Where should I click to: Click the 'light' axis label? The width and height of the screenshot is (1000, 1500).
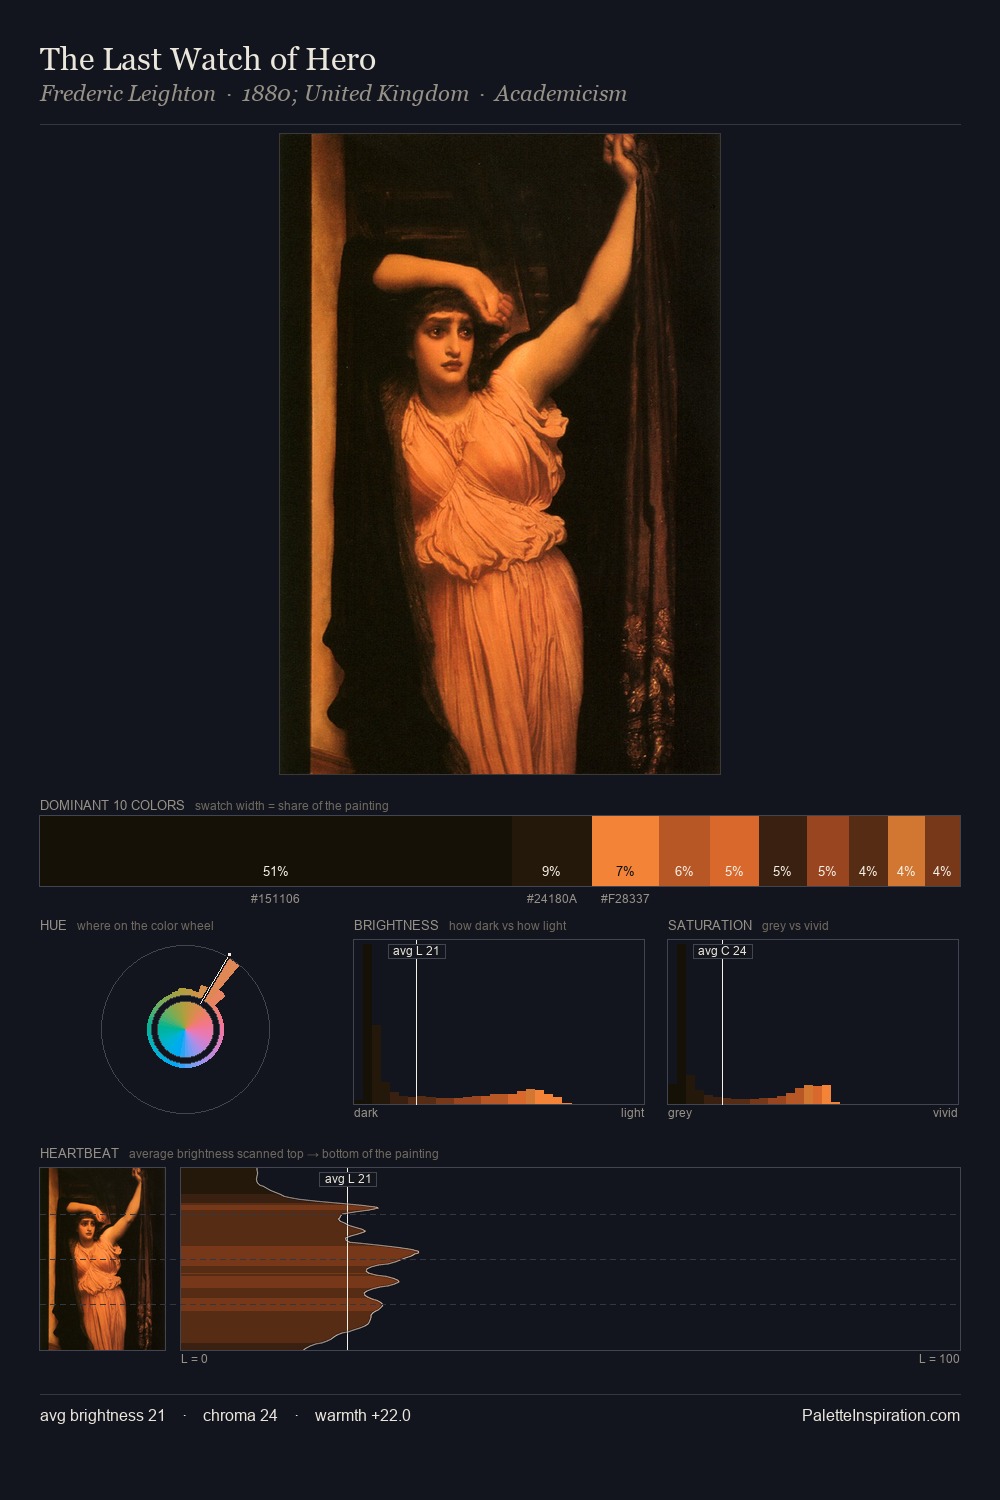[632, 1113]
